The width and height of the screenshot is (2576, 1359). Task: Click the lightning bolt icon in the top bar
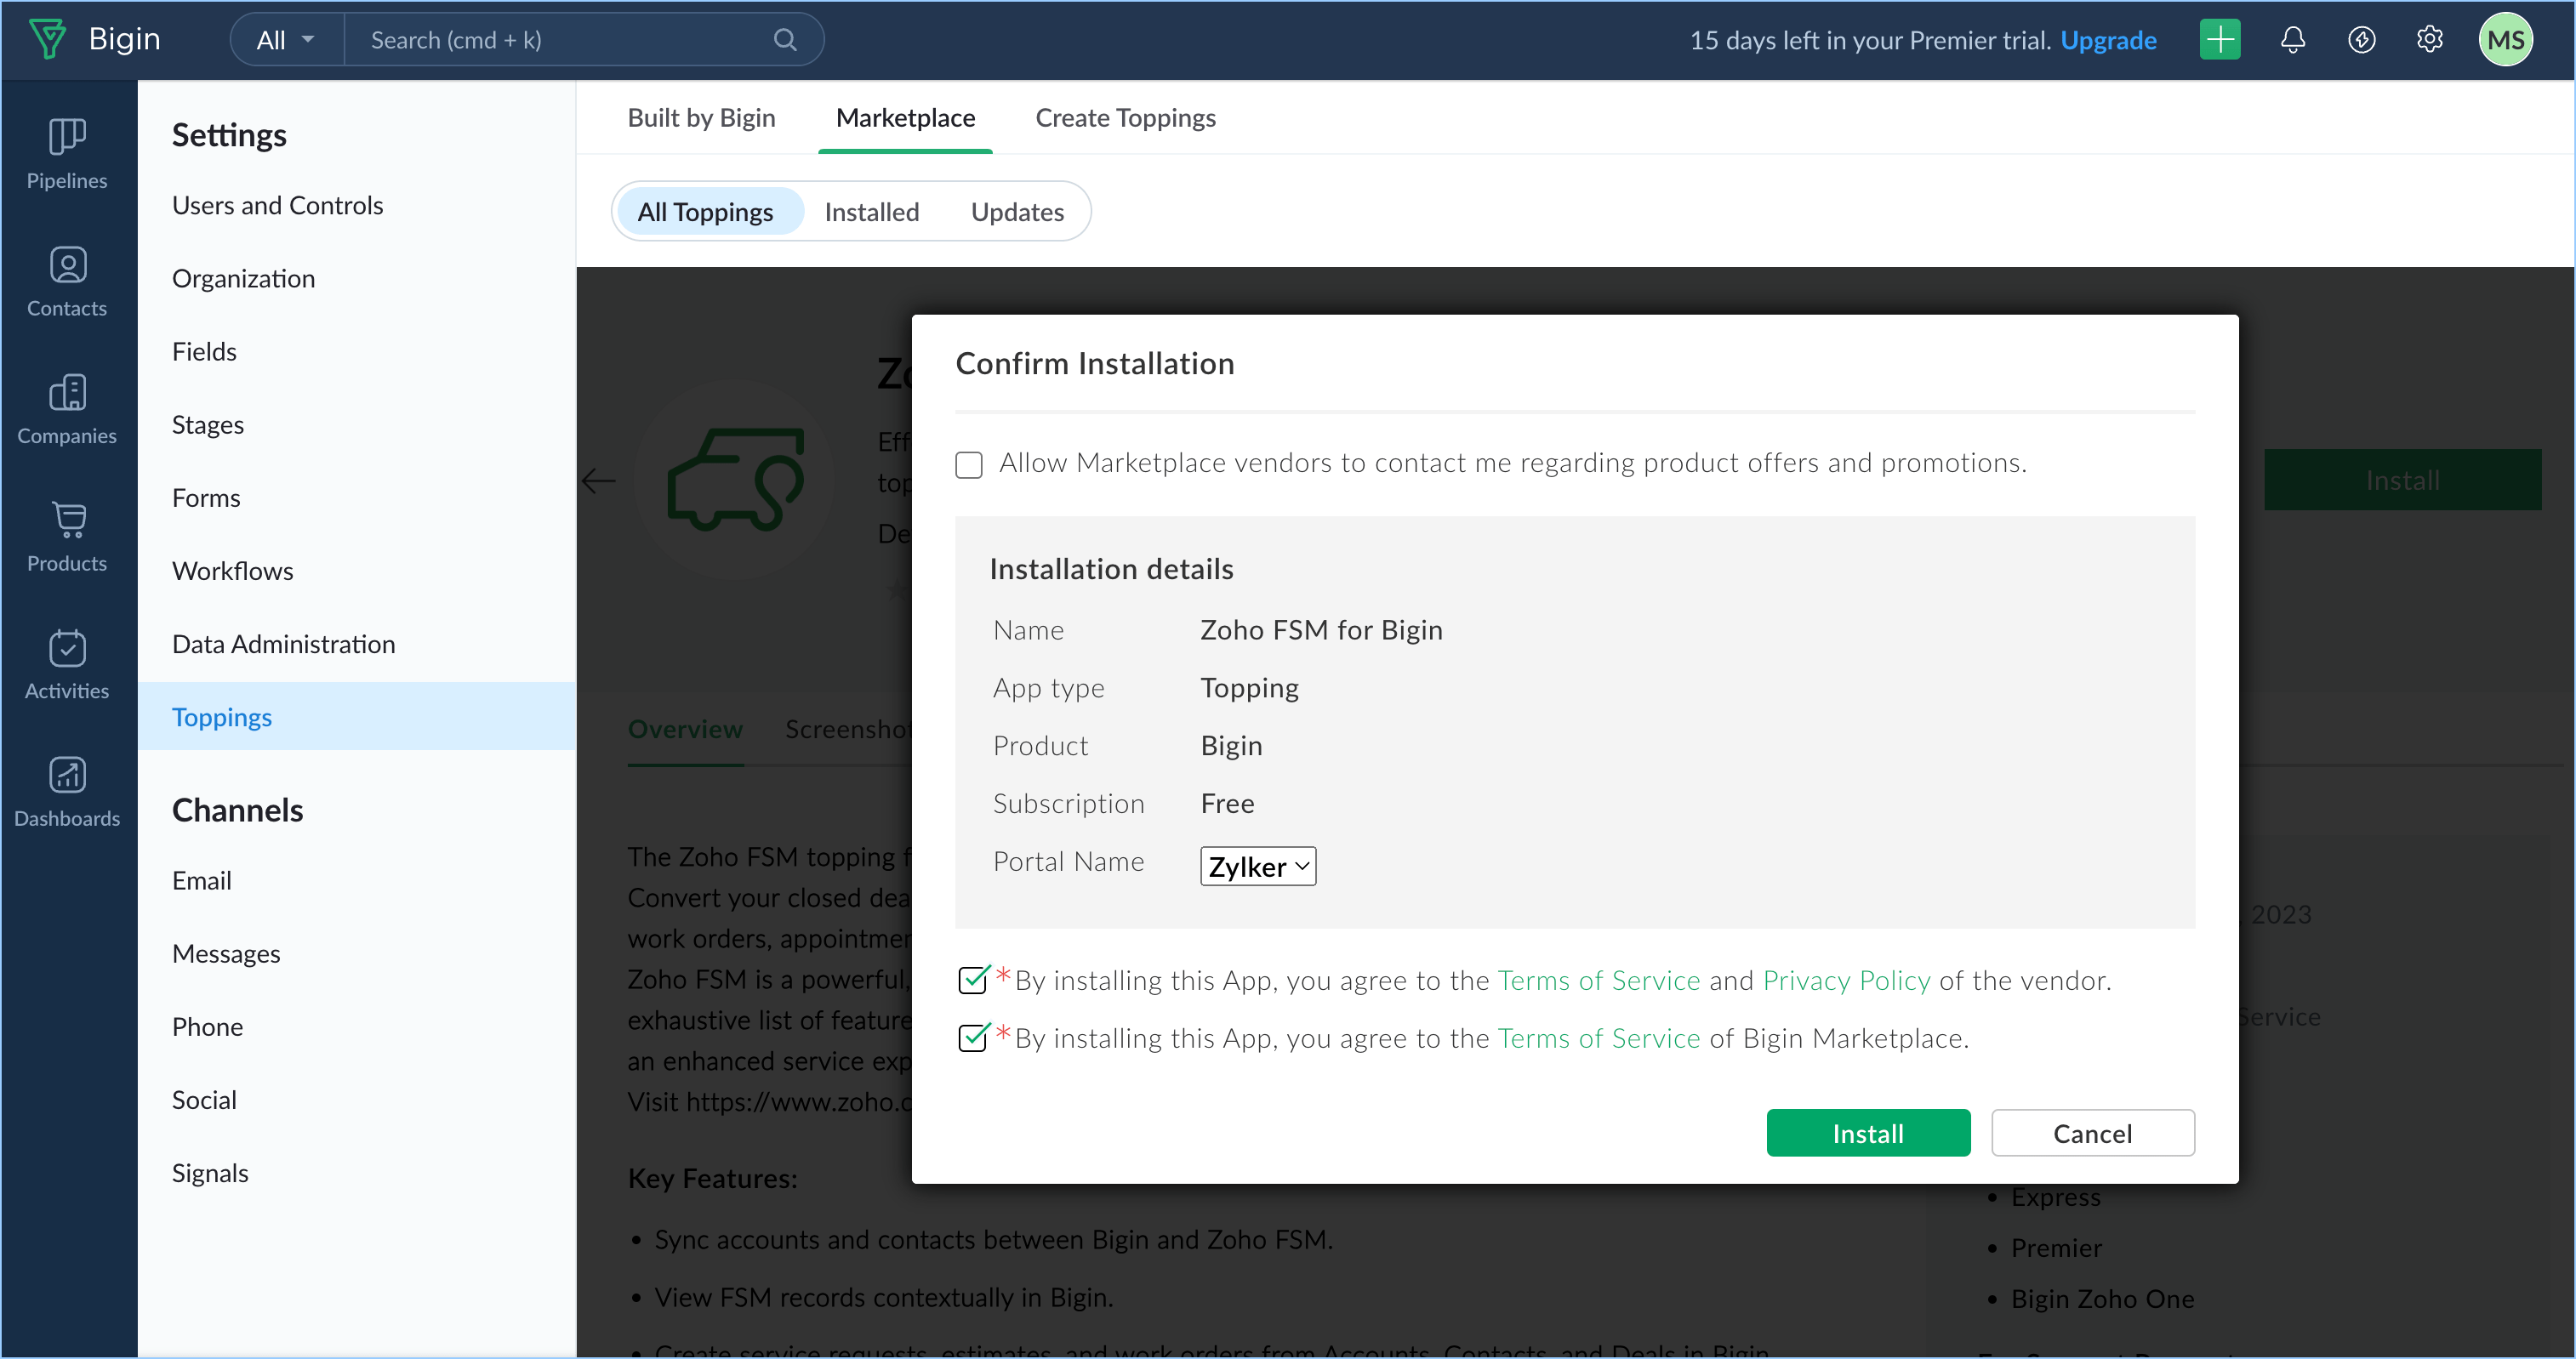pyautogui.click(x=2362, y=40)
